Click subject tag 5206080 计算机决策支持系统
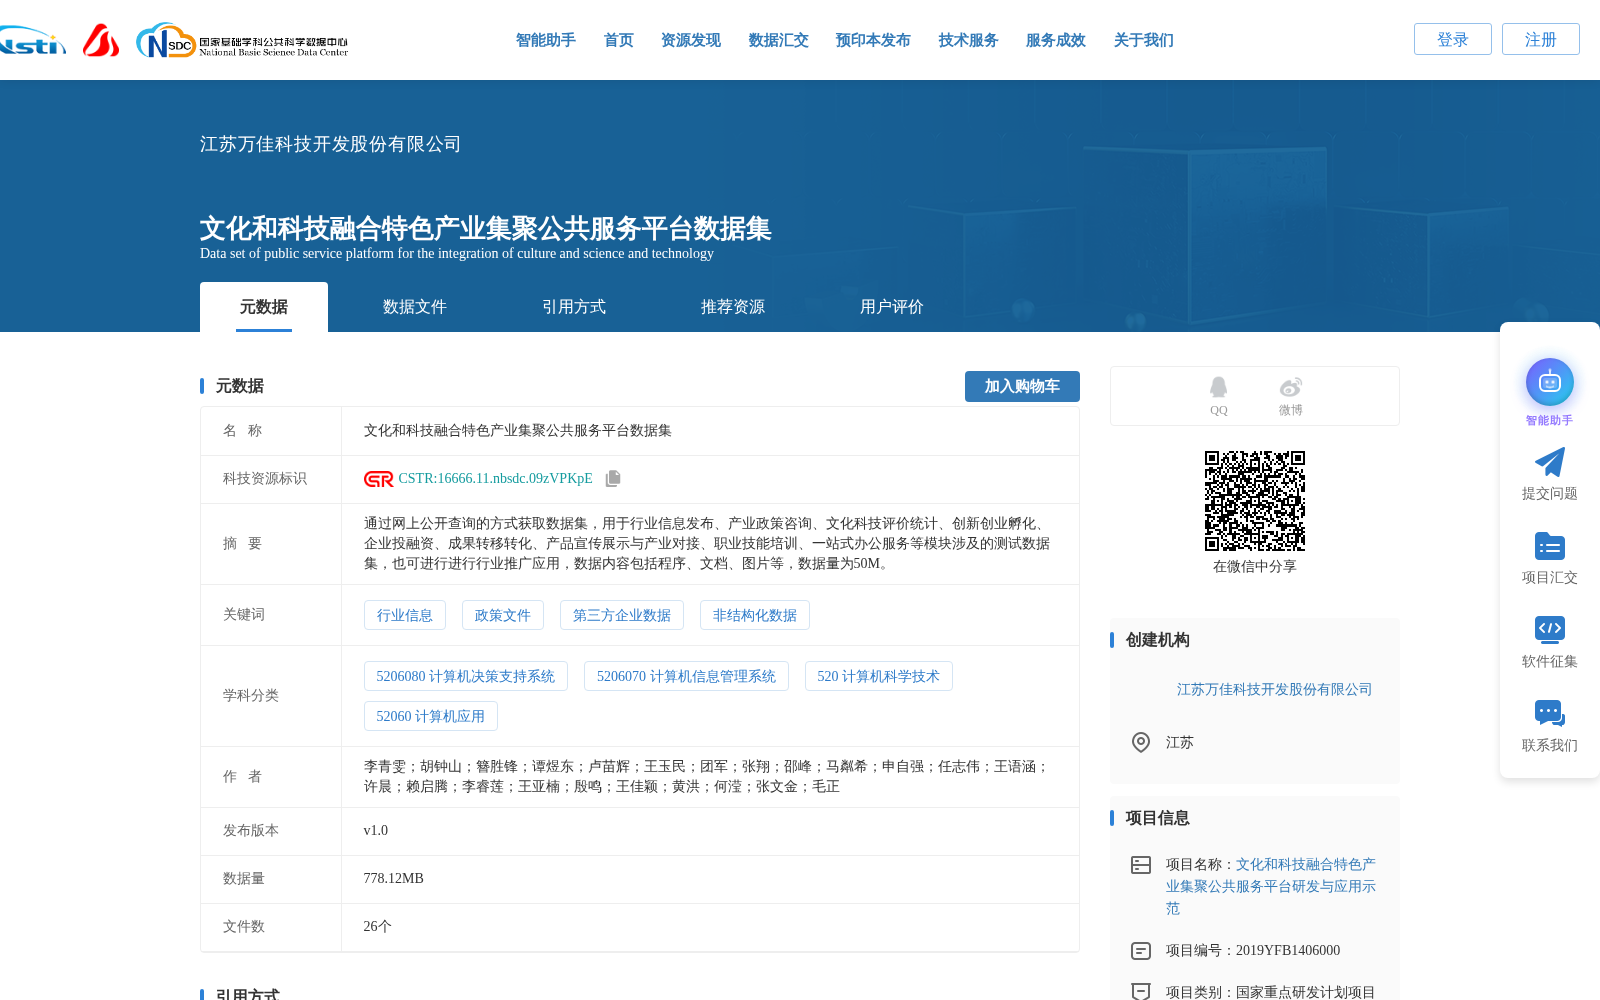This screenshot has width=1600, height=1000. coord(466,676)
